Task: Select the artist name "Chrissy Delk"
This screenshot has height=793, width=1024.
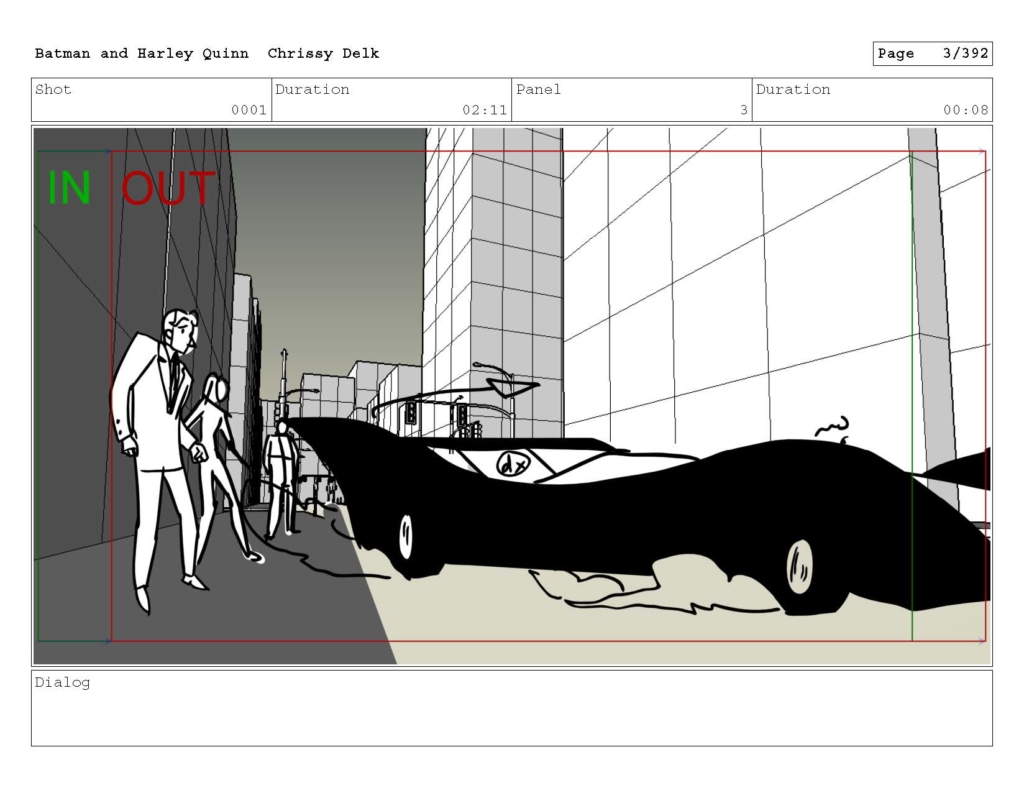Action: pyautogui.click(x=323, y=54)
